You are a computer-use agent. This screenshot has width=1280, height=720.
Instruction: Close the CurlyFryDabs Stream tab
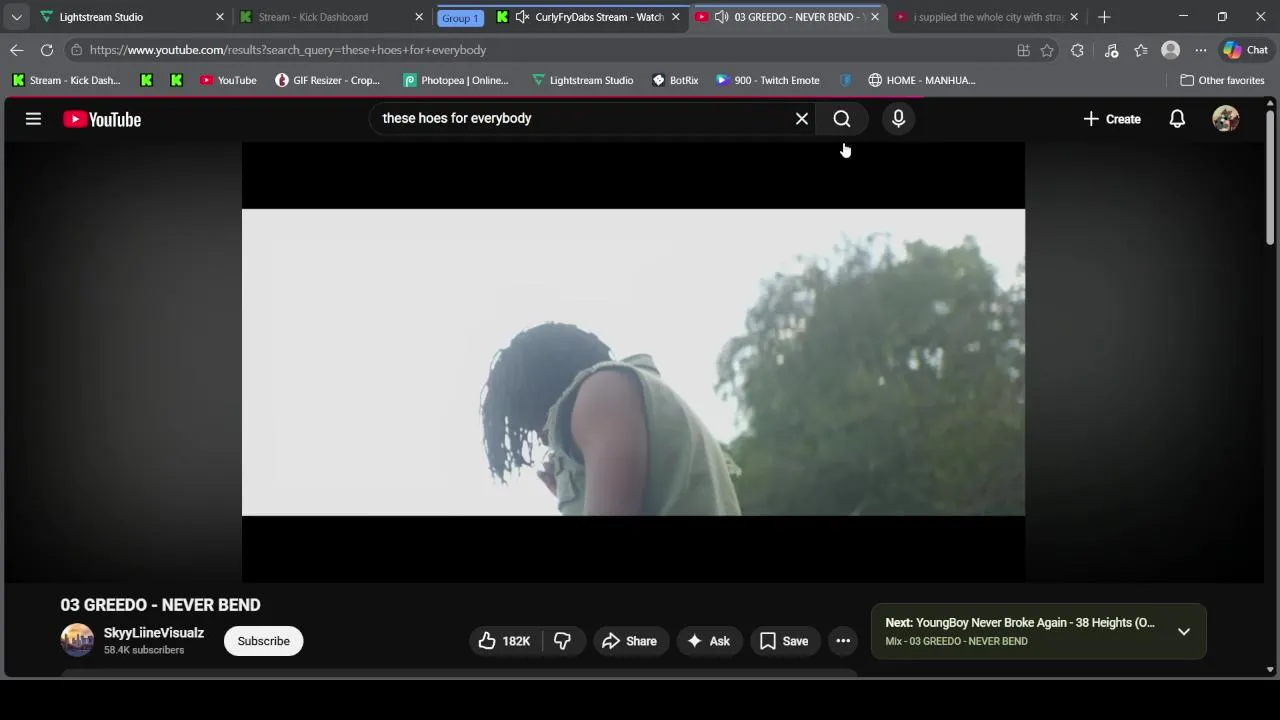click(x=675, y=17)
